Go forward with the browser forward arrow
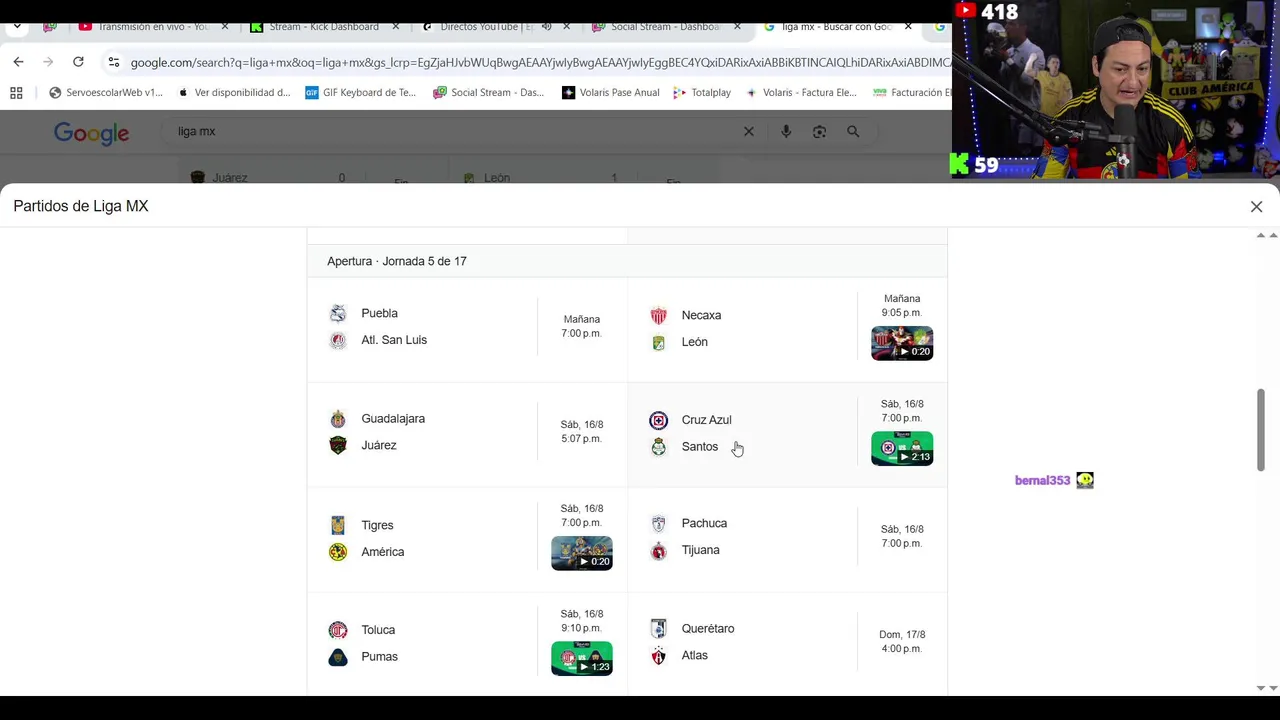1280x720 pixels. [48, 62]
